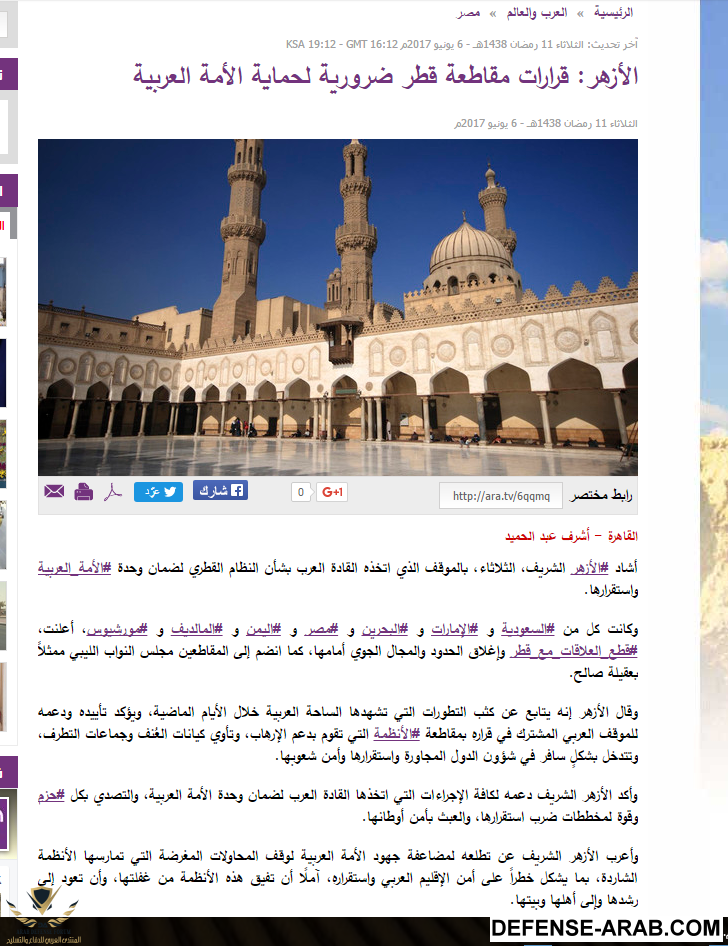Click the Google +1 button
Screen dimensions: 728x946
[332, 492]
